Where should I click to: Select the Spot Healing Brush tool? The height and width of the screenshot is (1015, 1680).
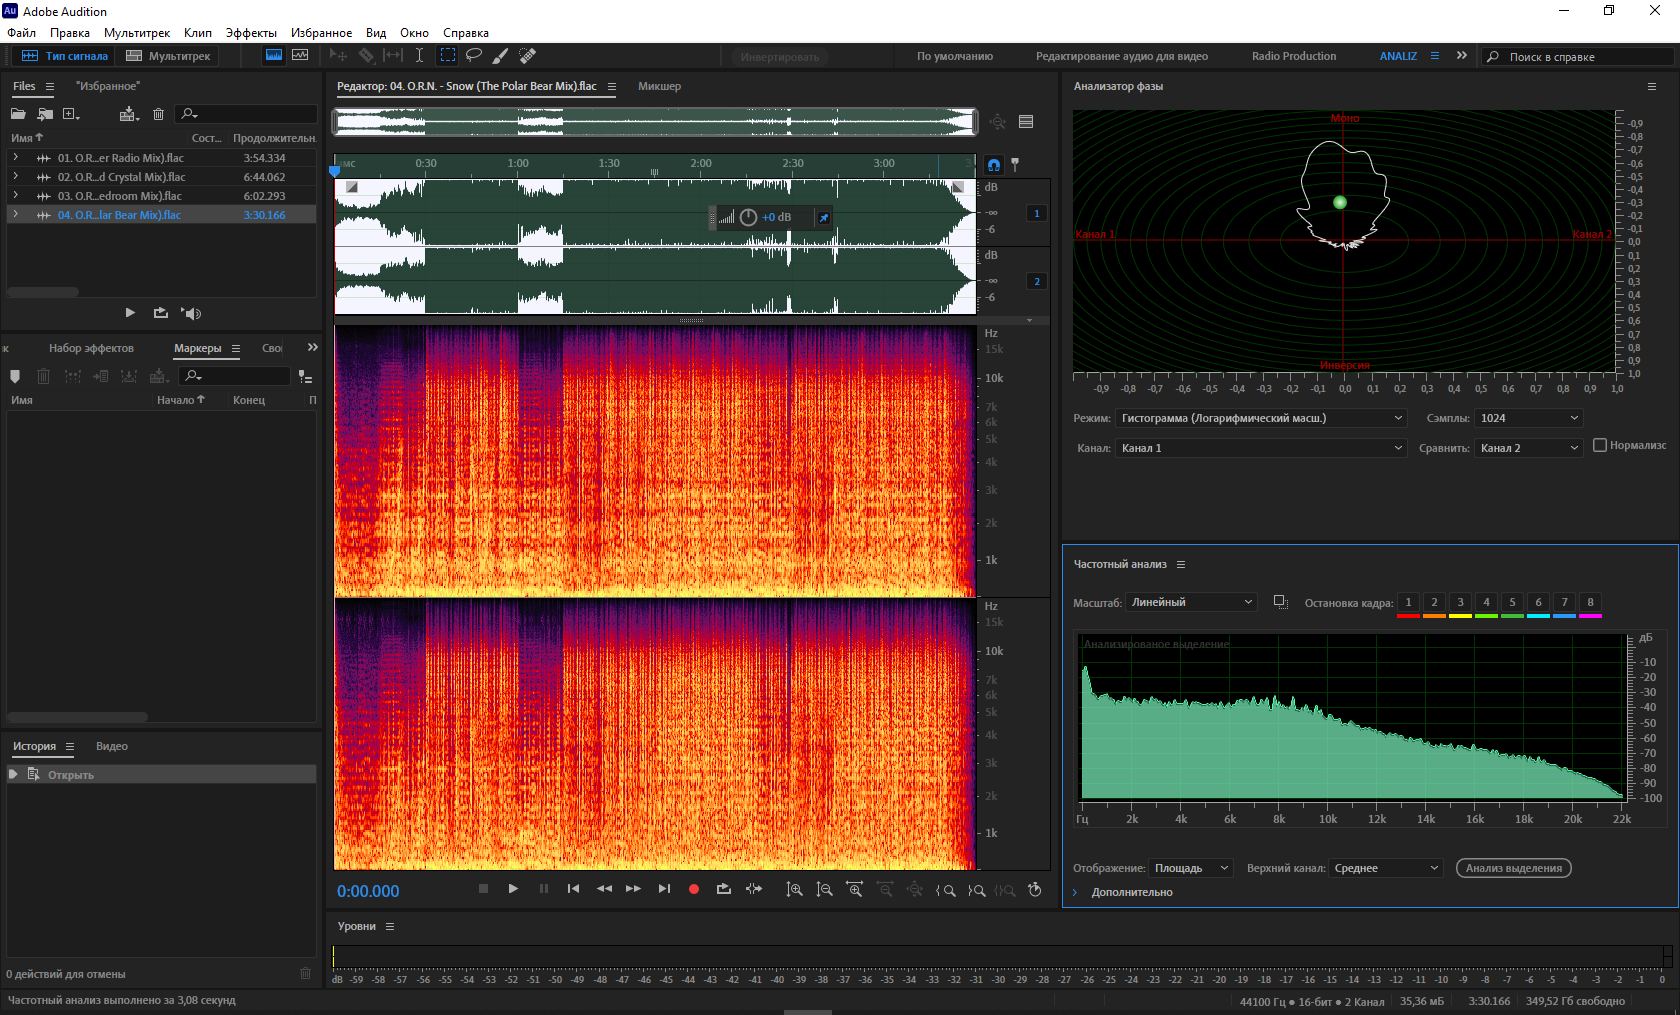point(527,56)
